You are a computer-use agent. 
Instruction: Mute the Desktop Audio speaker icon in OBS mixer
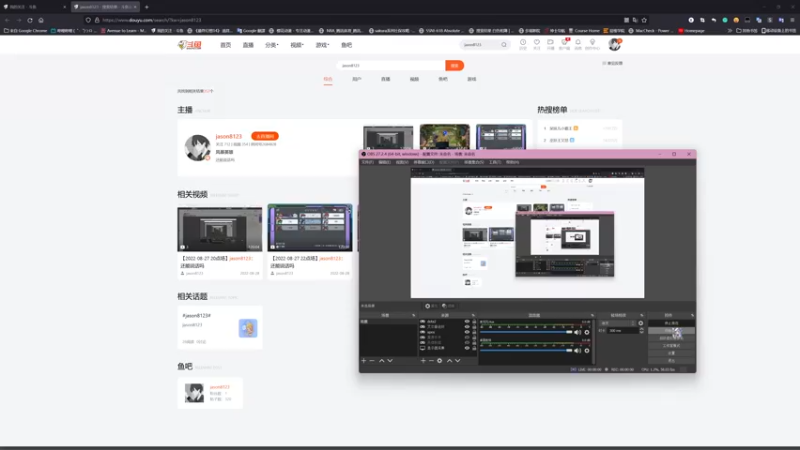coord(578,351)
